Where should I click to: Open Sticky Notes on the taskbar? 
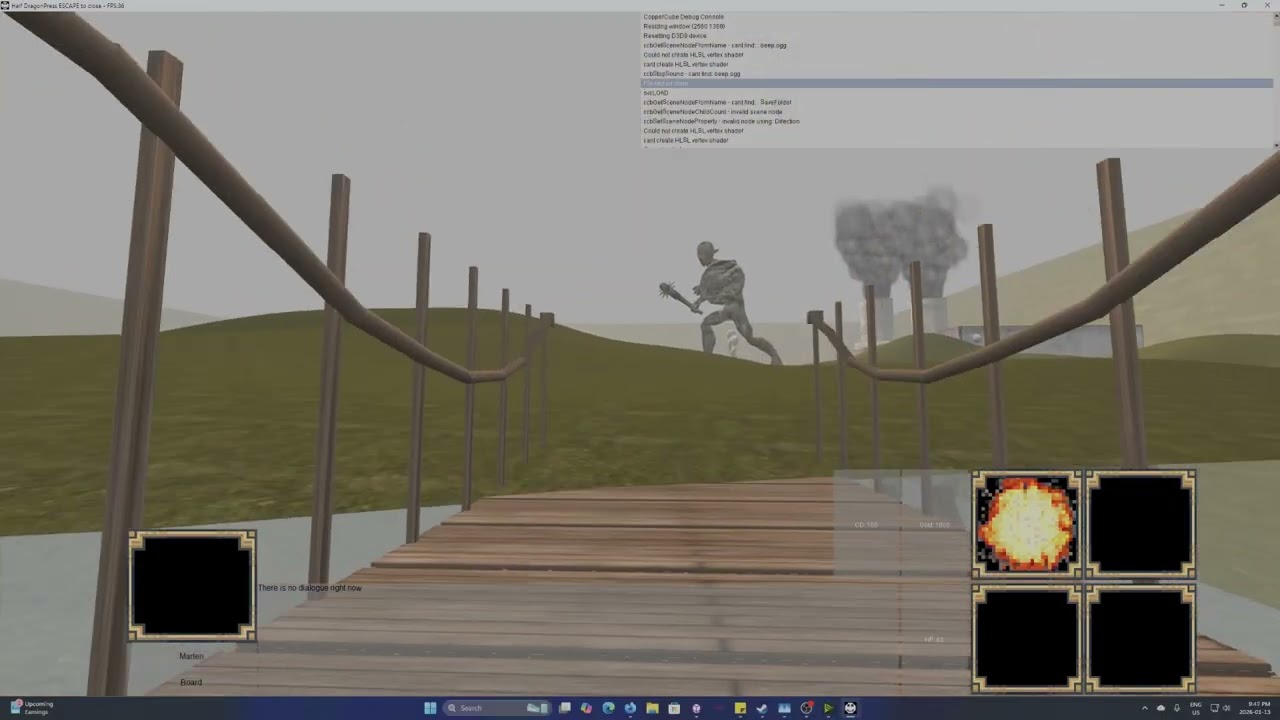click(x=740, y=708)
